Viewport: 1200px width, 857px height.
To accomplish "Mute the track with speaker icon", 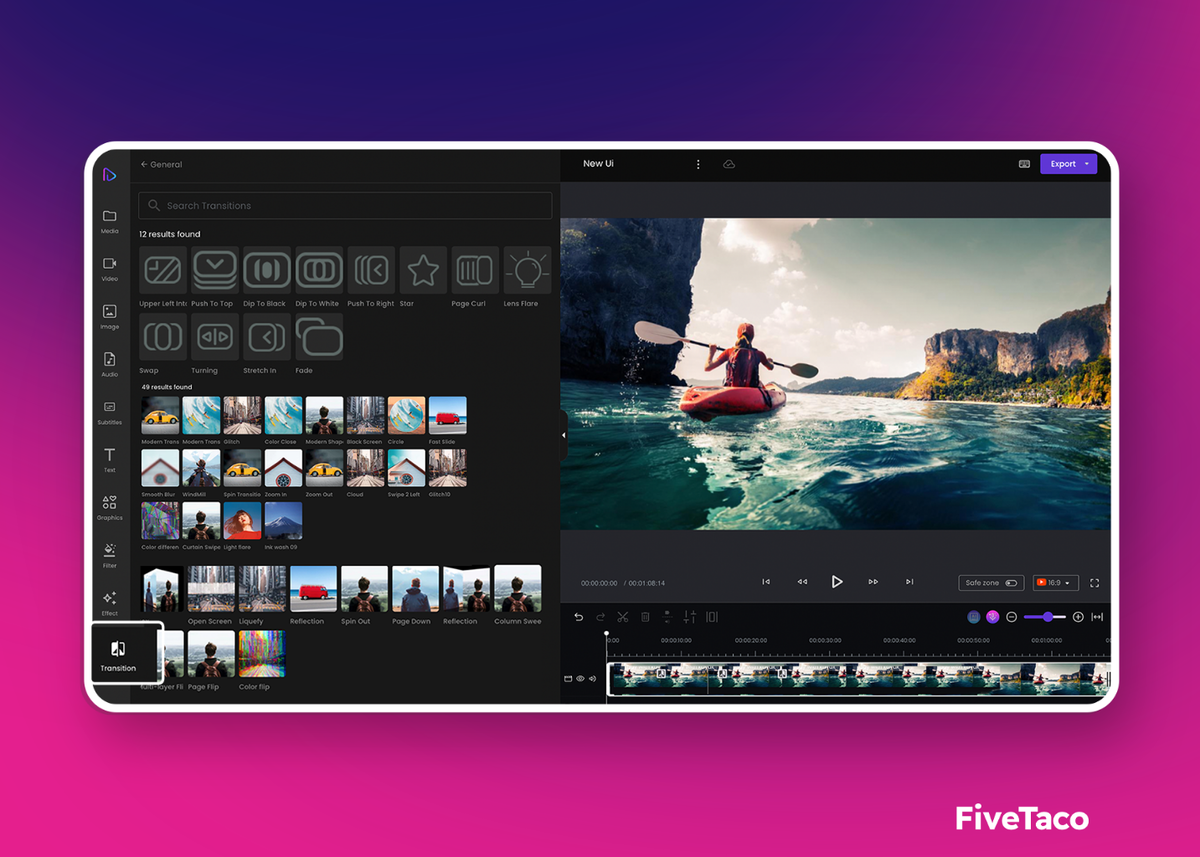I will tap(592, 679).
